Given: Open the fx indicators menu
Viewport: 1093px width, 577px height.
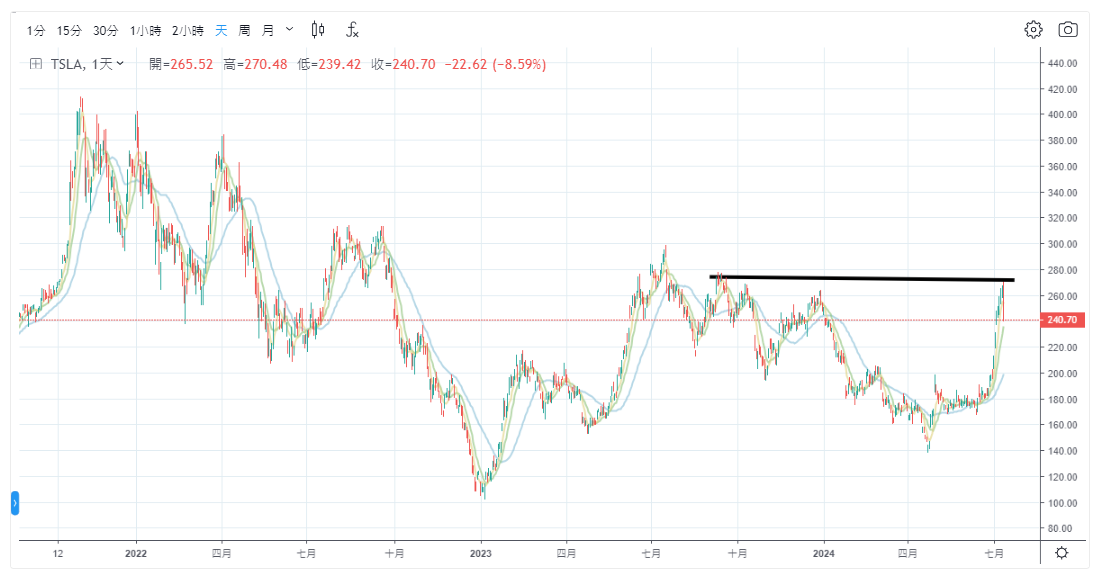Looking at the screenshot, I should [x=352, y=30].
